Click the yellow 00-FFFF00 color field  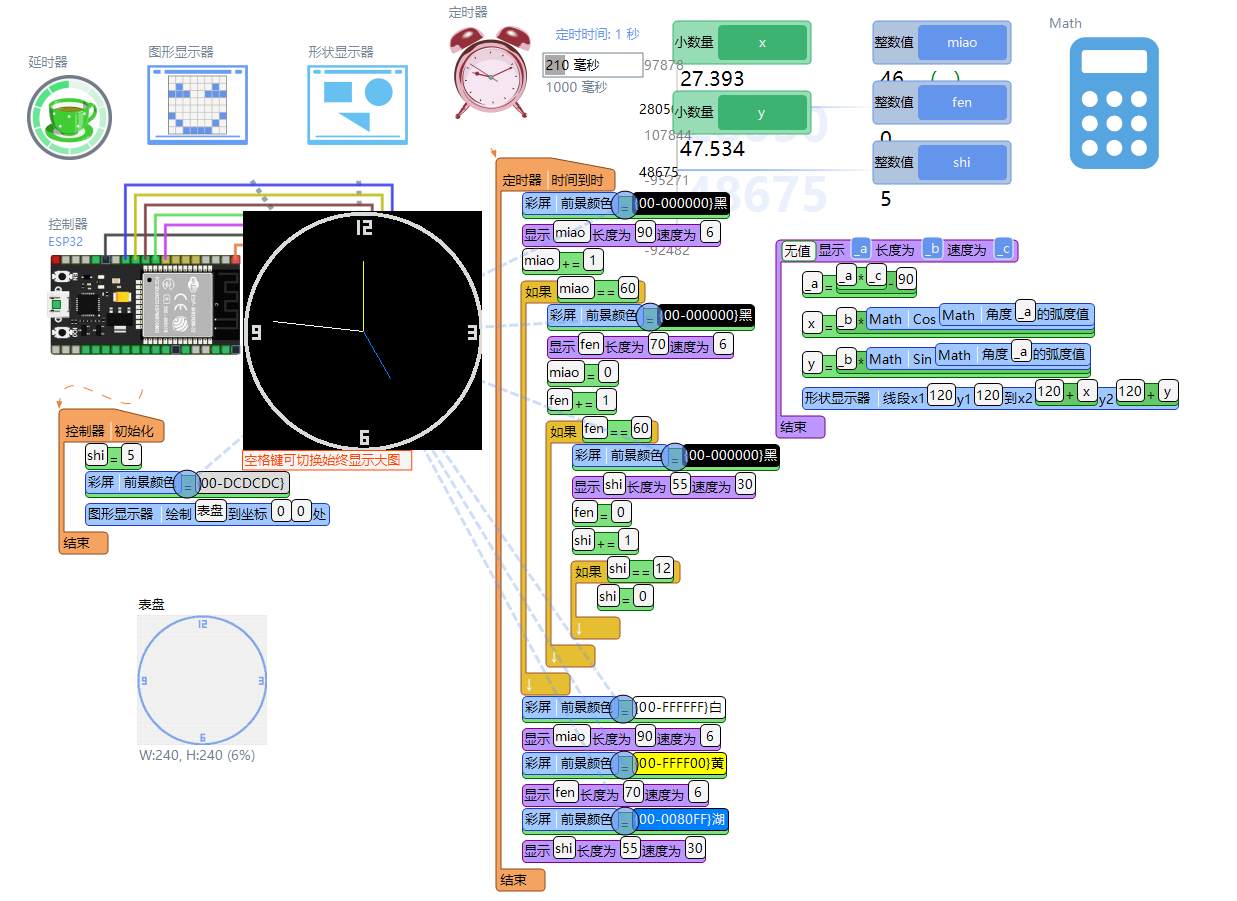680,763
